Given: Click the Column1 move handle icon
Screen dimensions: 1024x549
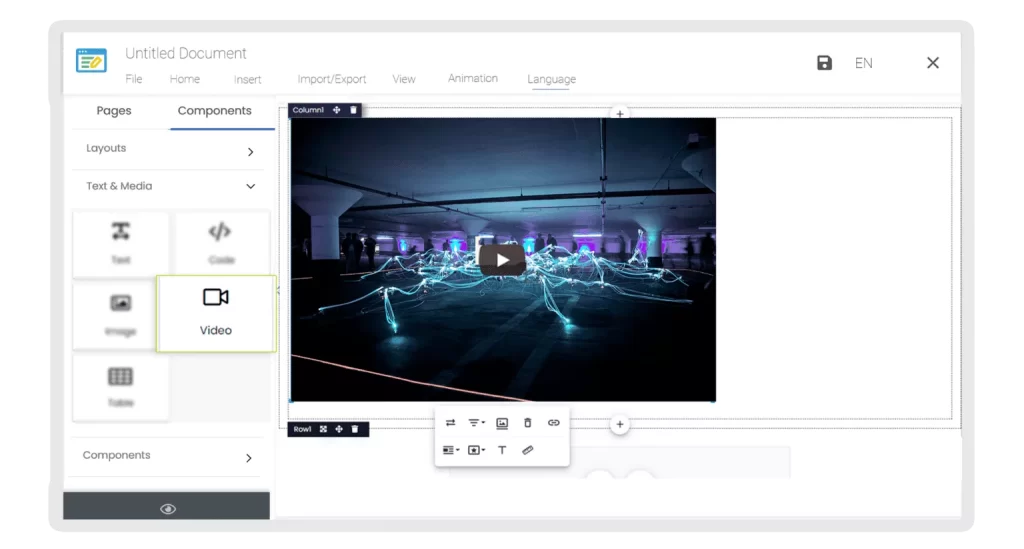Looking at the screenshot, I should tap(336, 110).
